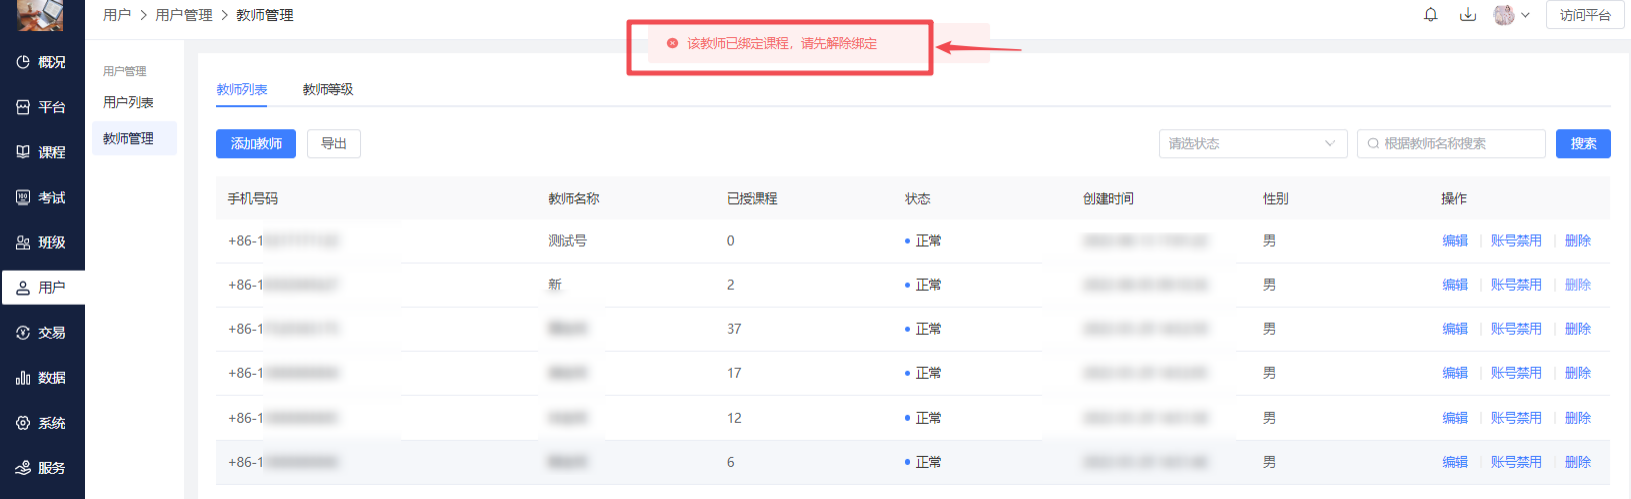Go to 平台 platform section
Screen dimensions: 1631x499
point(42,107)
